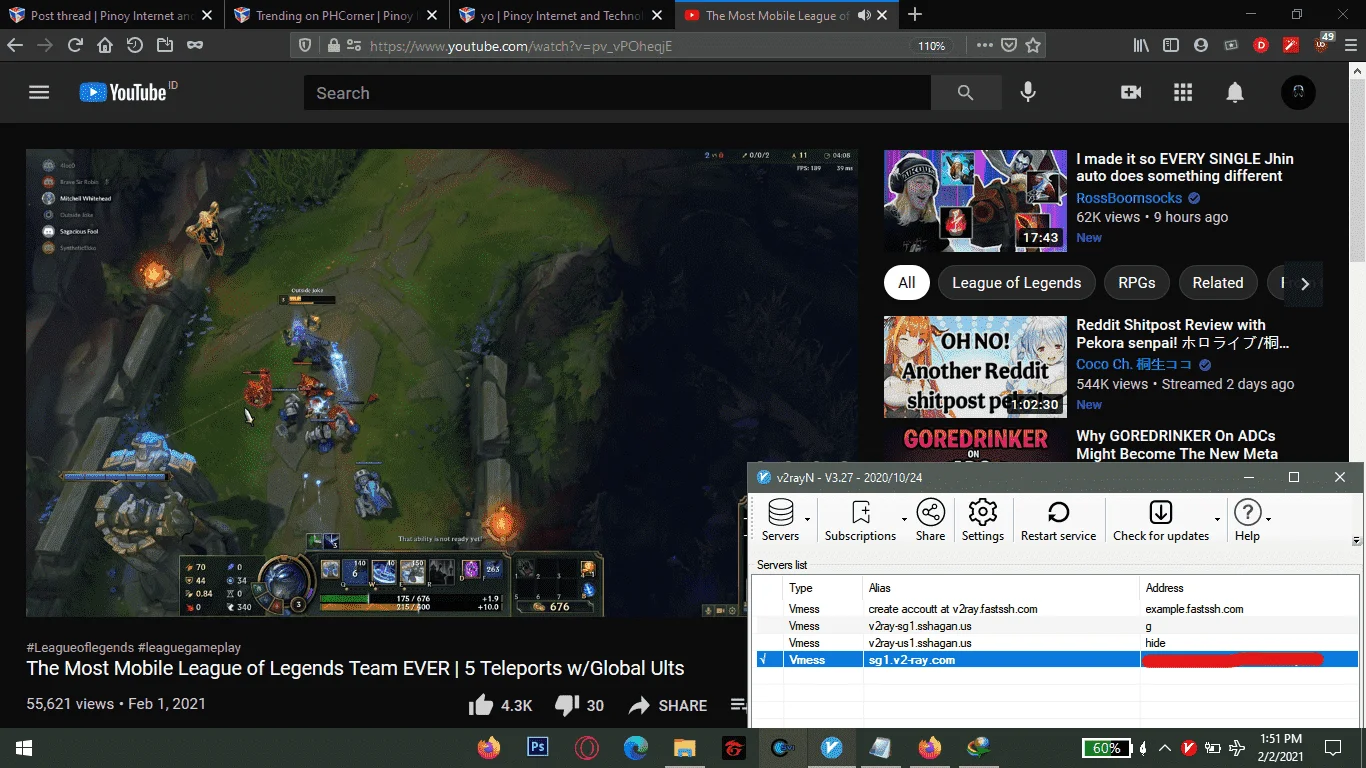Switch to 'Trending on PHCorner' tab

click(x=337, y=15)
